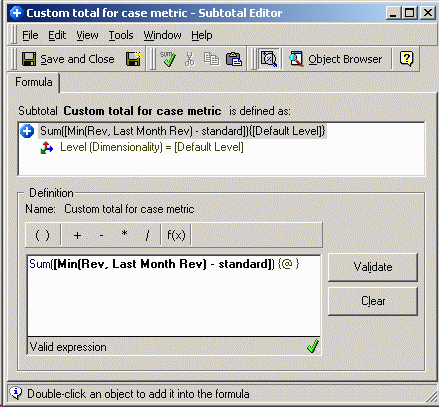
Task: Click the Clear button
Action: [x=373, y=301]
